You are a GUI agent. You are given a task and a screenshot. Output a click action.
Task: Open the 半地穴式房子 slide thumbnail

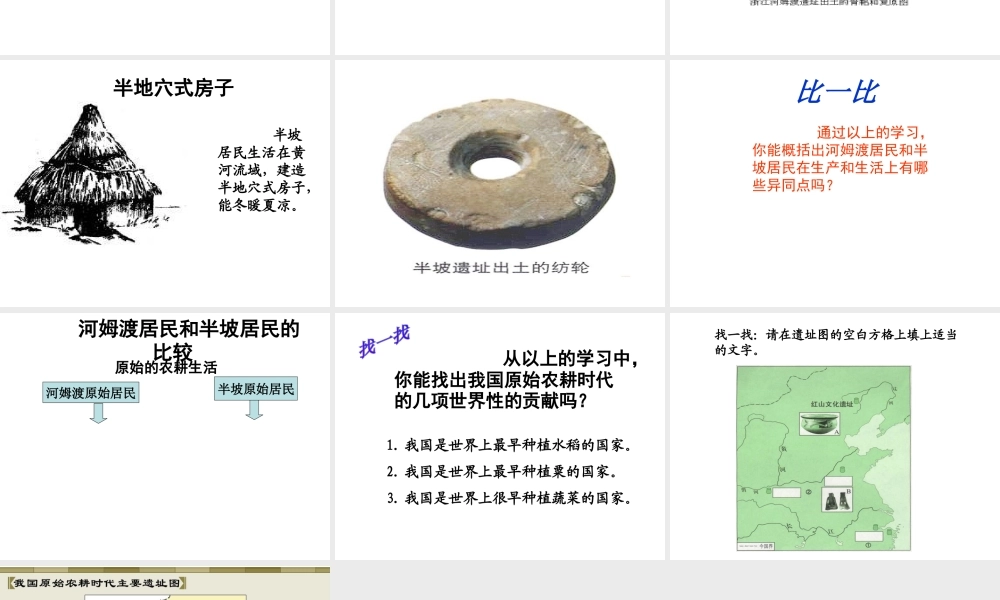(165, 183)
